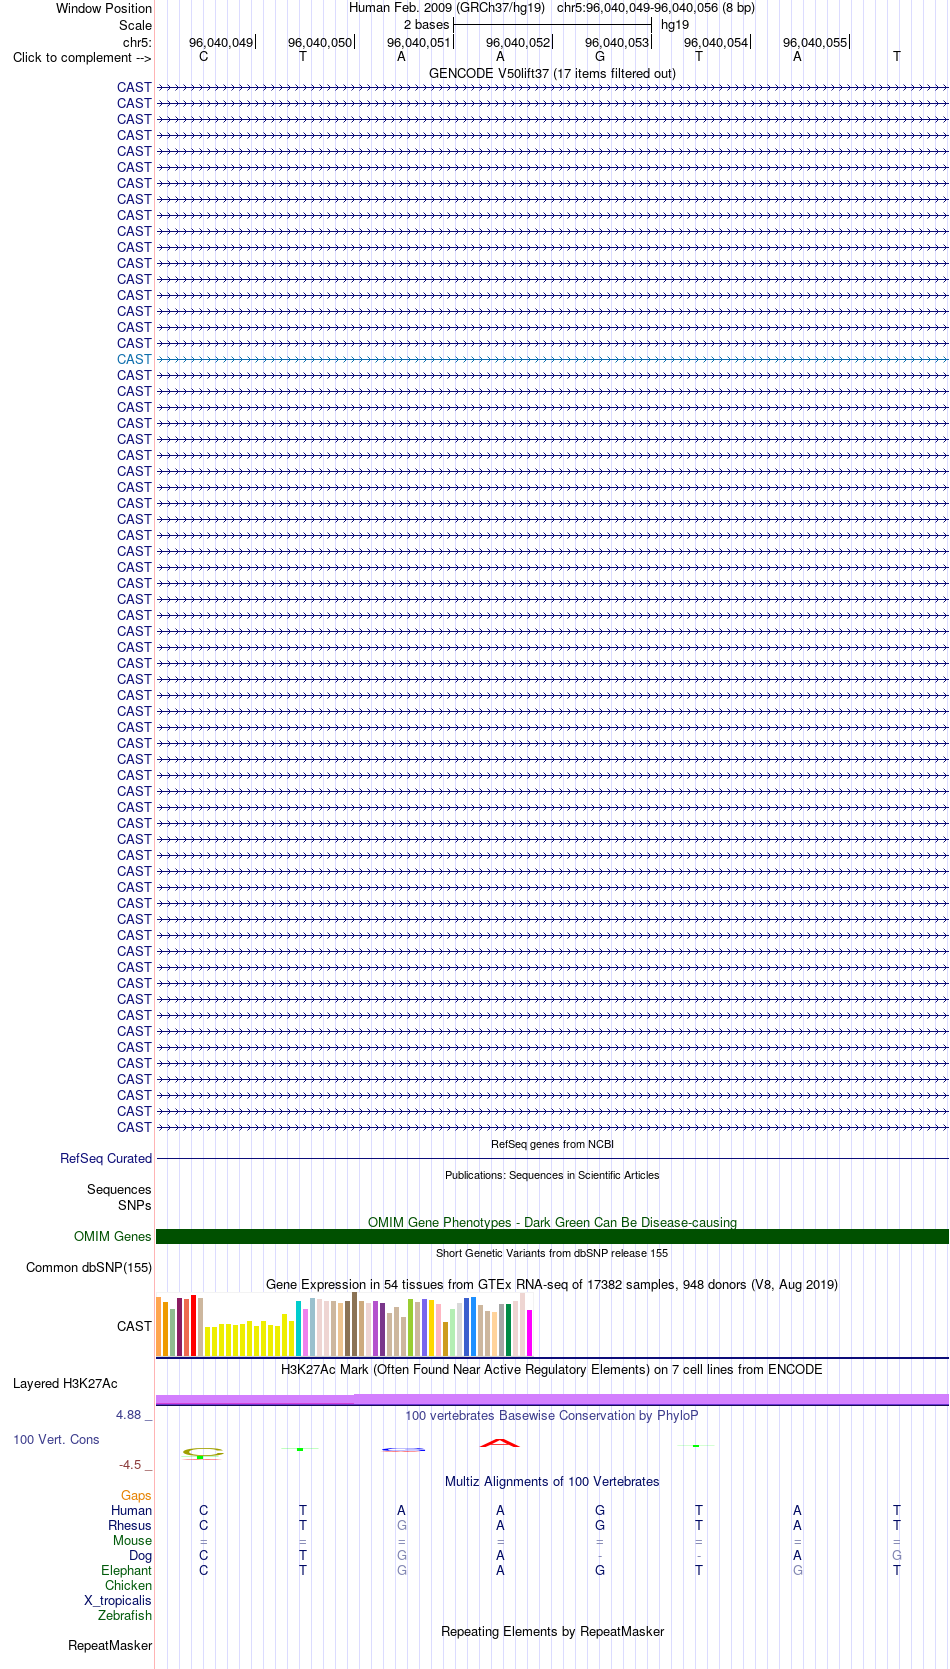Click the blue PhyloP conservation glyph
Viewport: 950px width, 1669px height.
point(404,1449)
